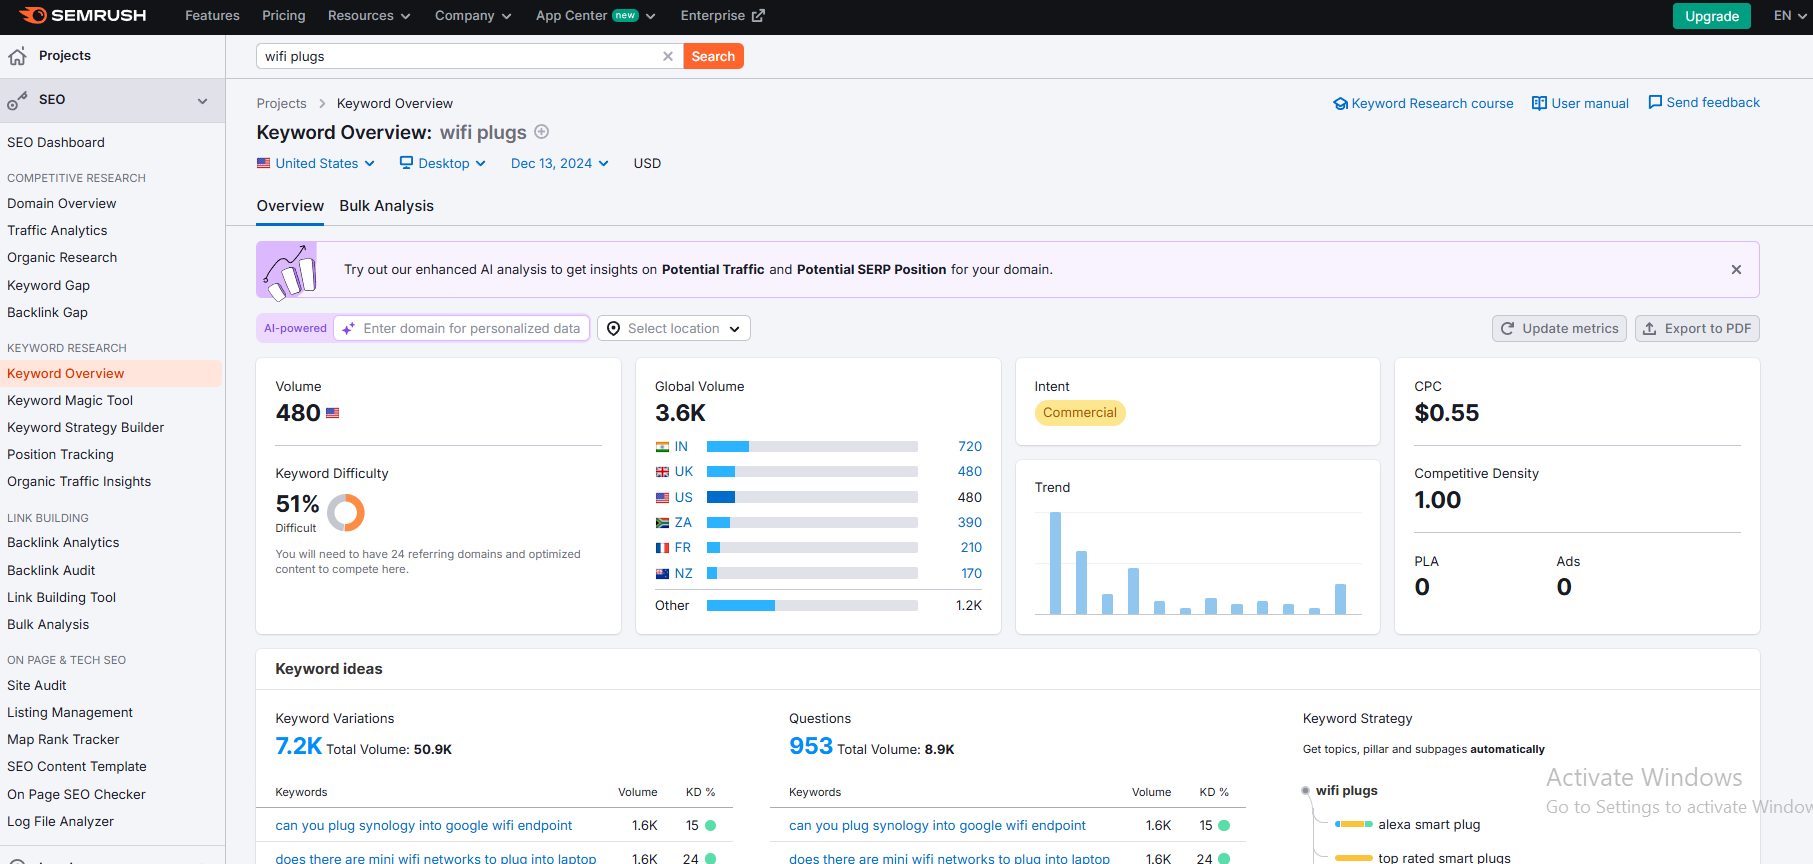Collapse the SEO sidebar section
1813x864 pixels.
tap(203, 100)
